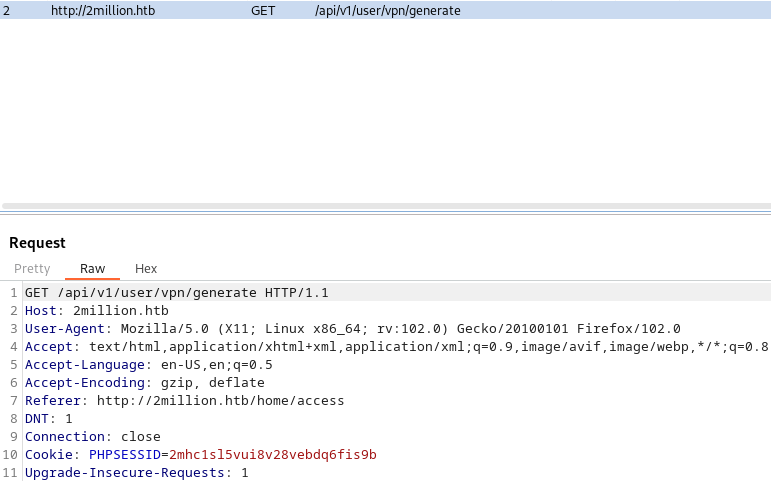Click the PHPSESSID cookie value
This screenshot has height=481, width=771.
[x=273, y=454]
